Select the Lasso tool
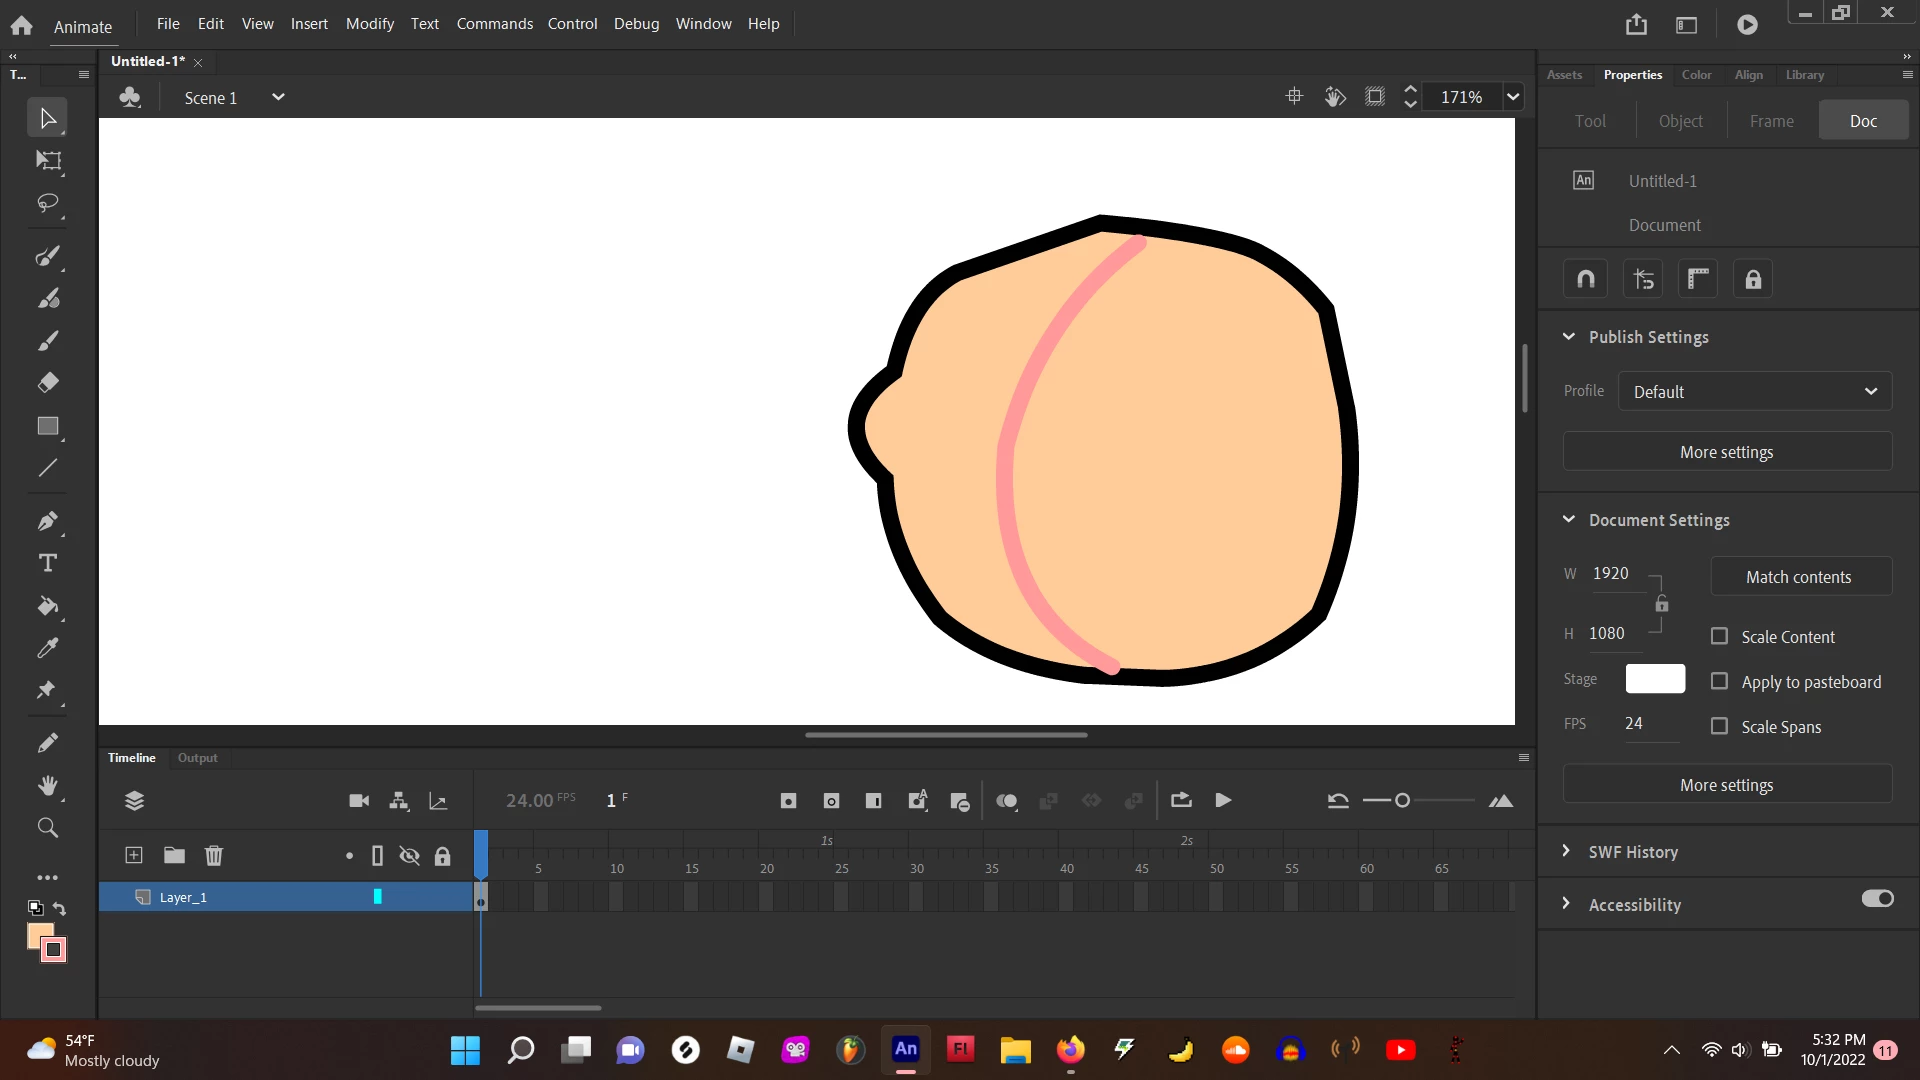The height and width of the screenshot is (1080, 1920). pyautogui.click(x=48, y=204)
